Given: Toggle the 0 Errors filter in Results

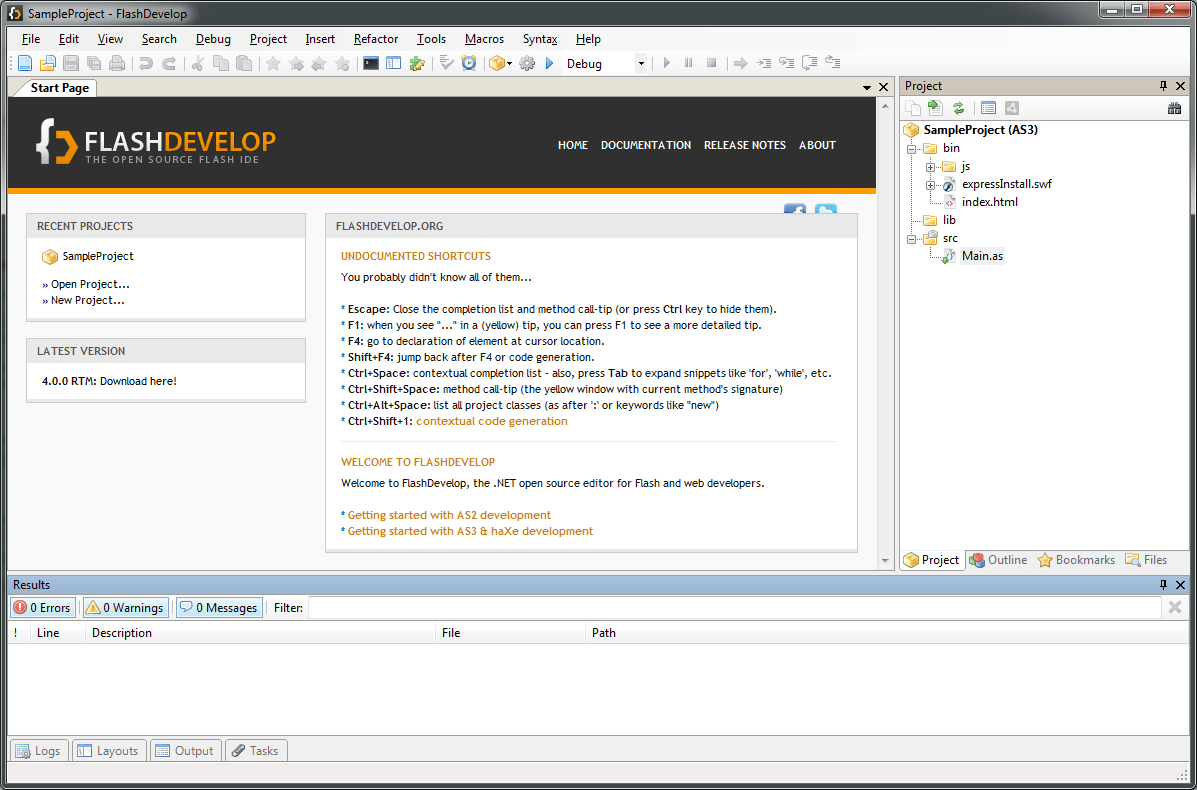Looking at the screenshot, I should [42, 607].
